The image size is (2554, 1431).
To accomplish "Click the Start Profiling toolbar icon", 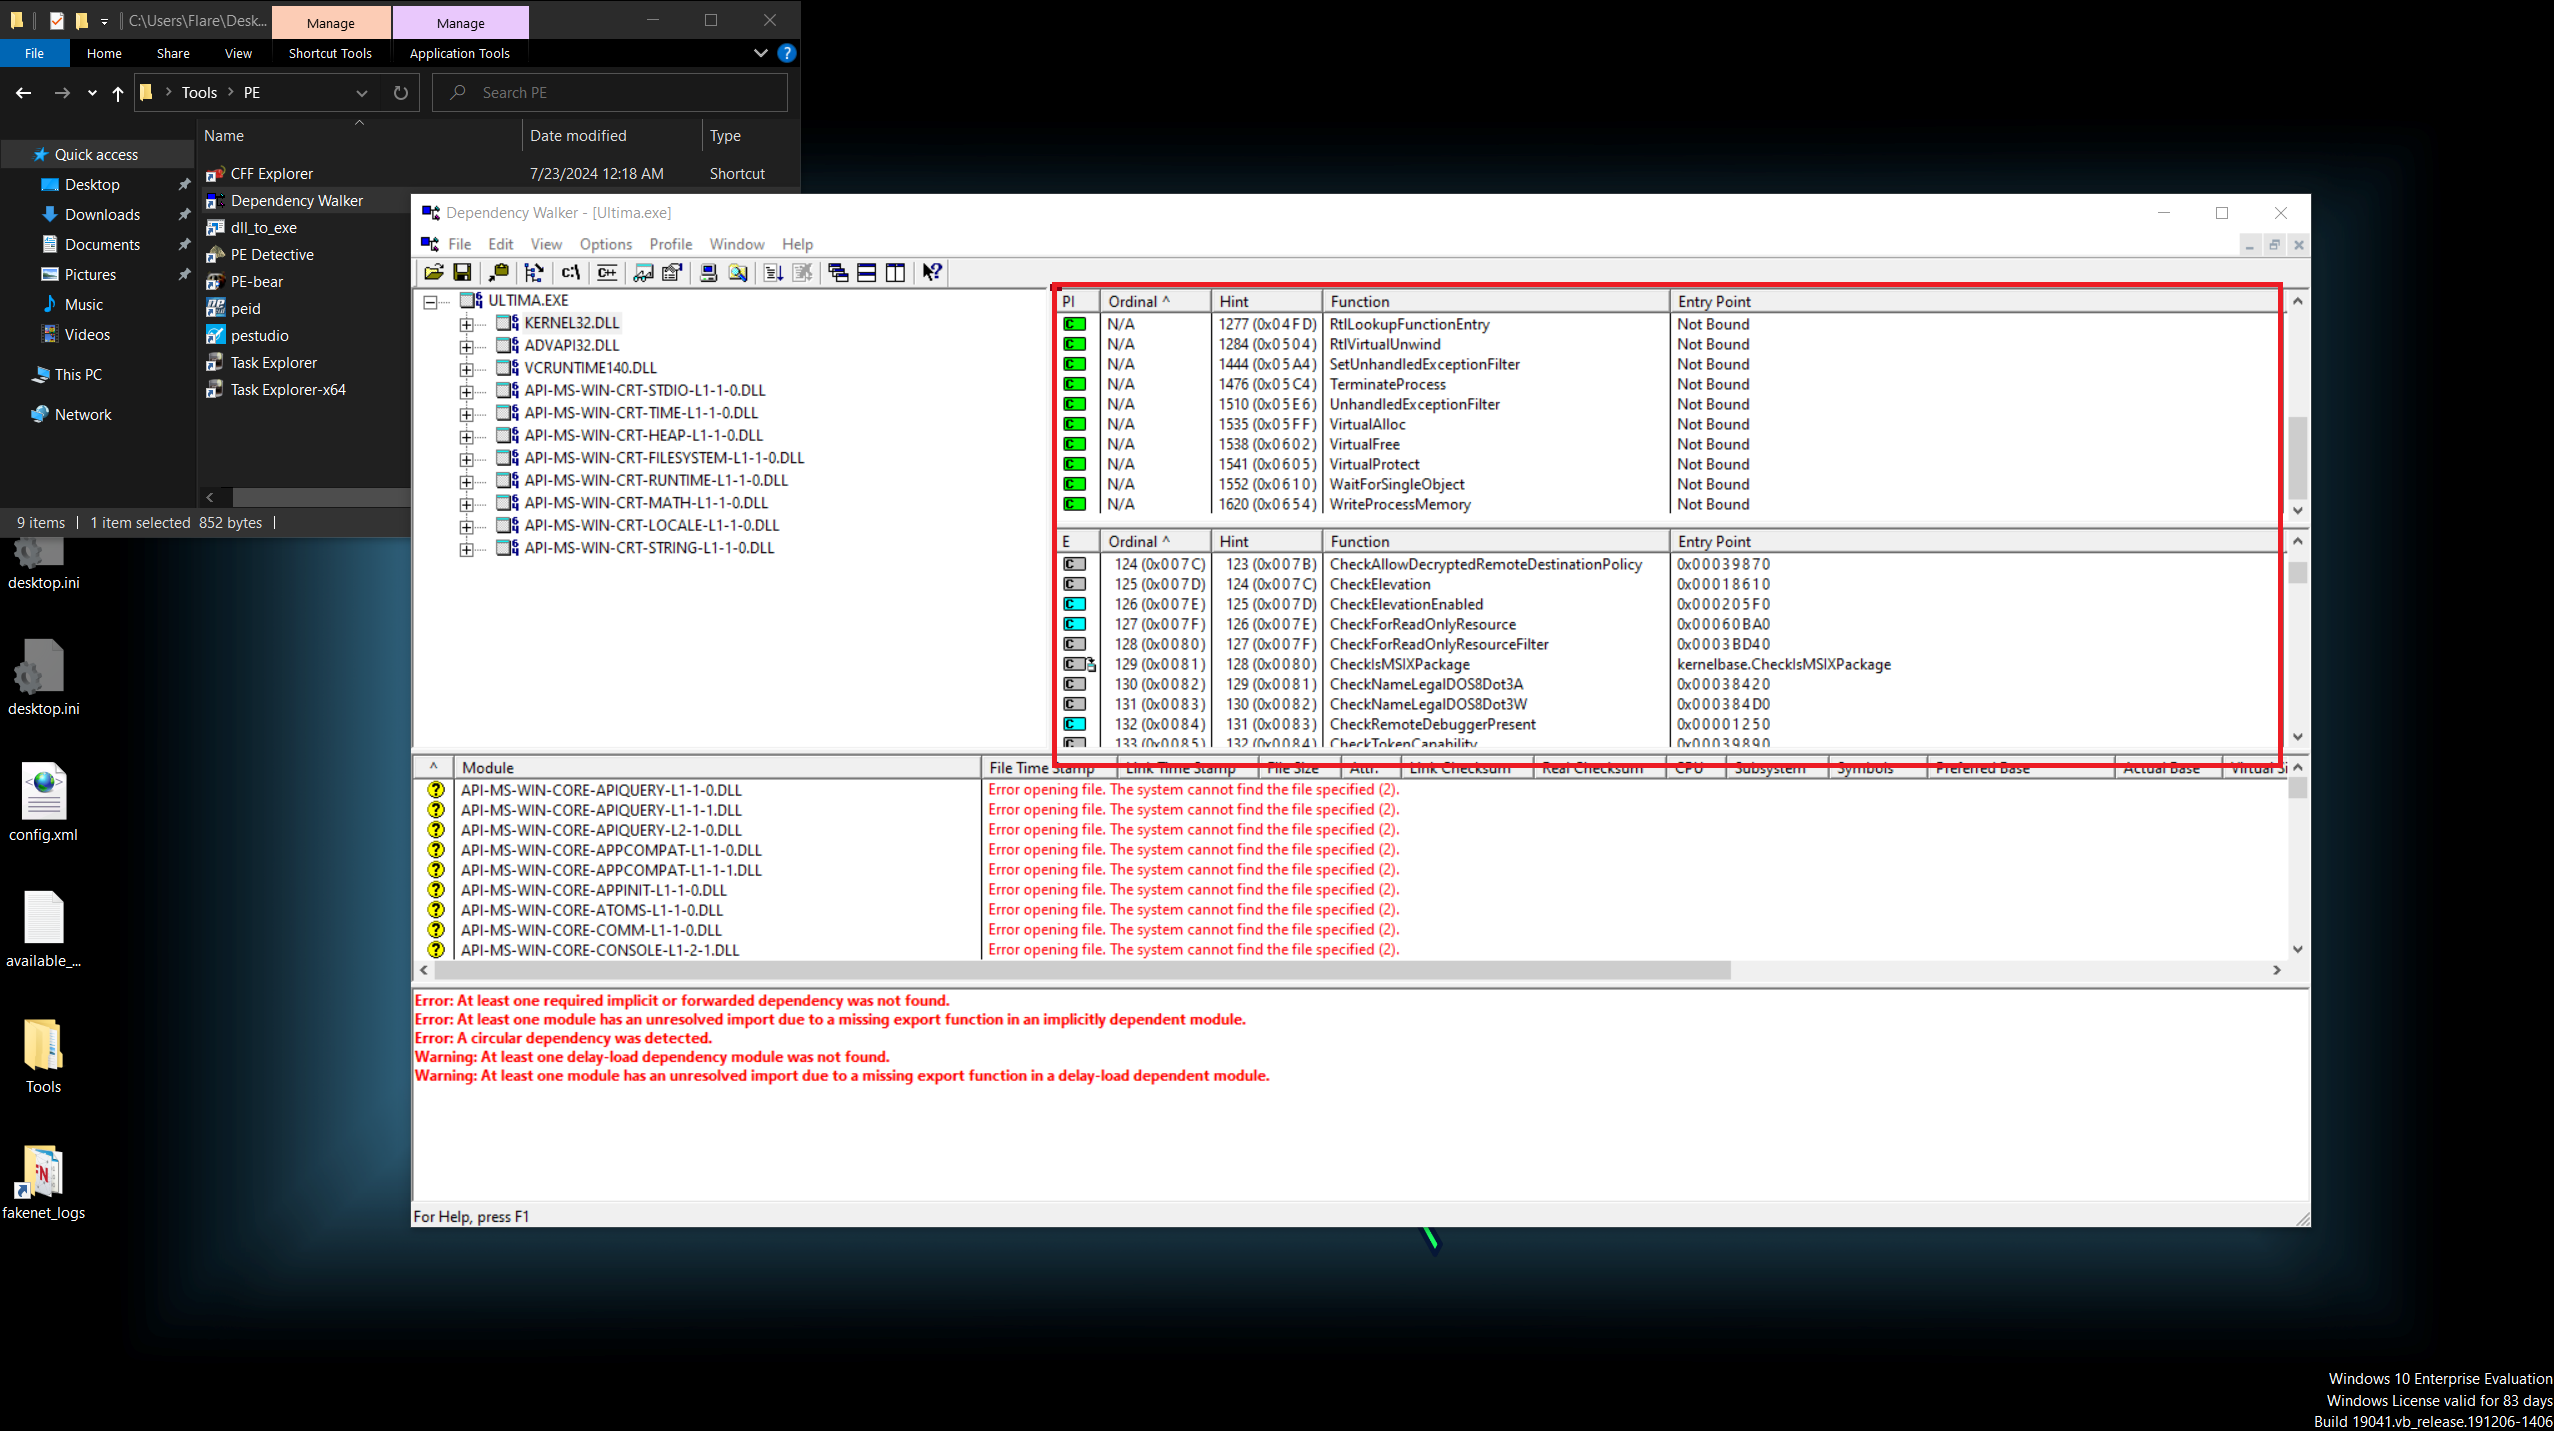I will point(773,272).
